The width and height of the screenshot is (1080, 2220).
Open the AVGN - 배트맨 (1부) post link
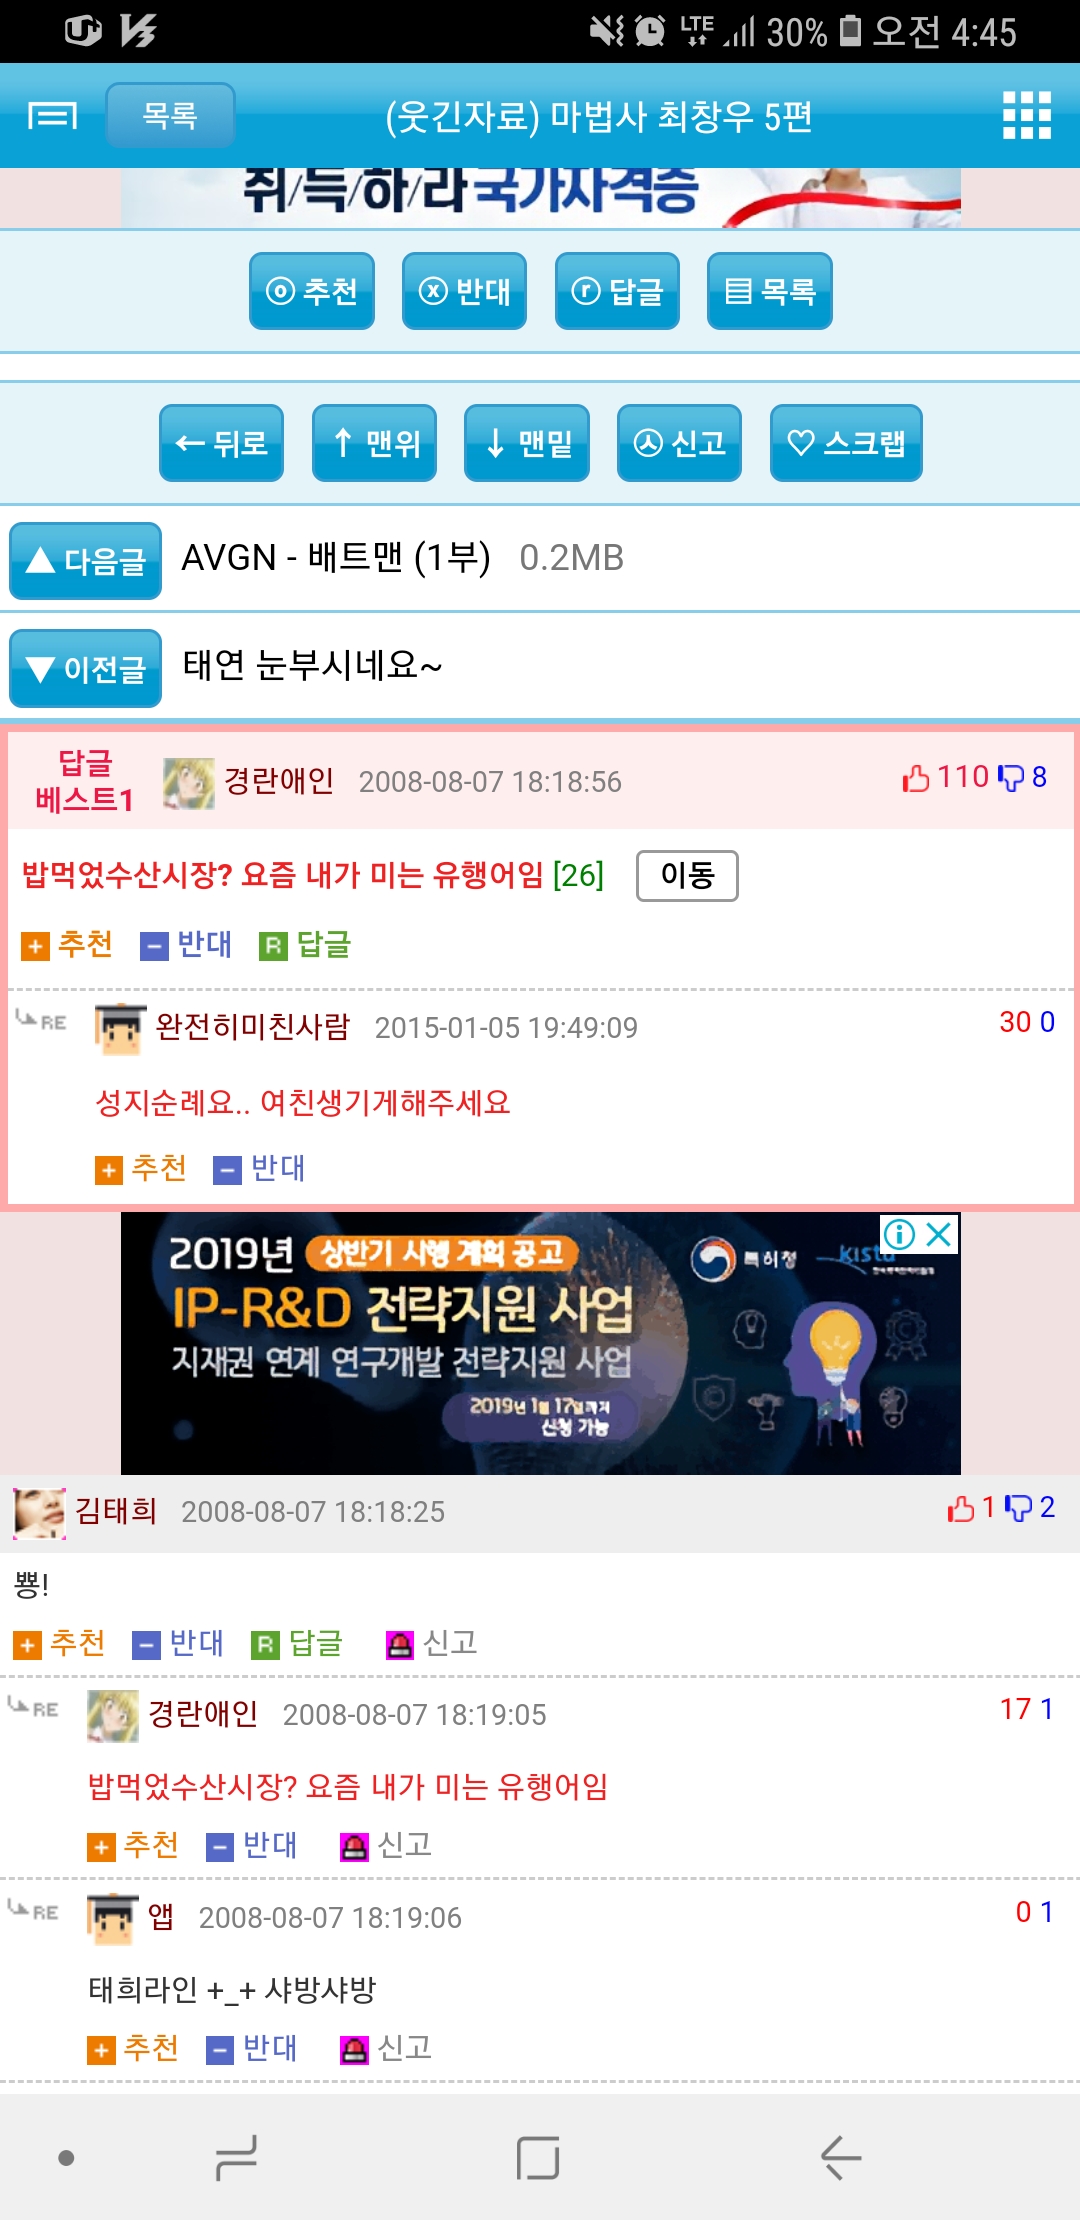pyautogui.click(x=336, y=558)
